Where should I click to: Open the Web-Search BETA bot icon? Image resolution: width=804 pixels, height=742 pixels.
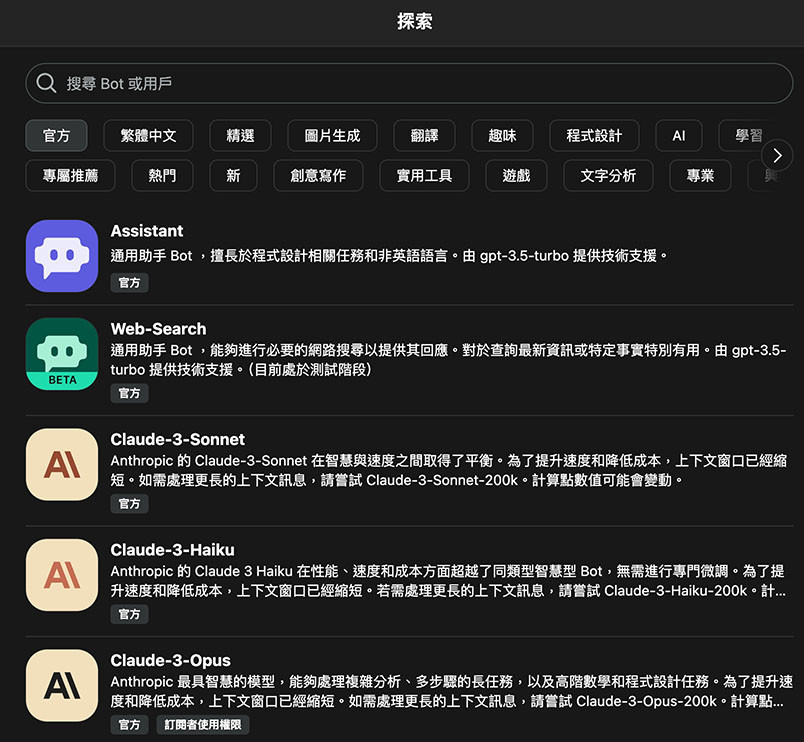(62, 354)
